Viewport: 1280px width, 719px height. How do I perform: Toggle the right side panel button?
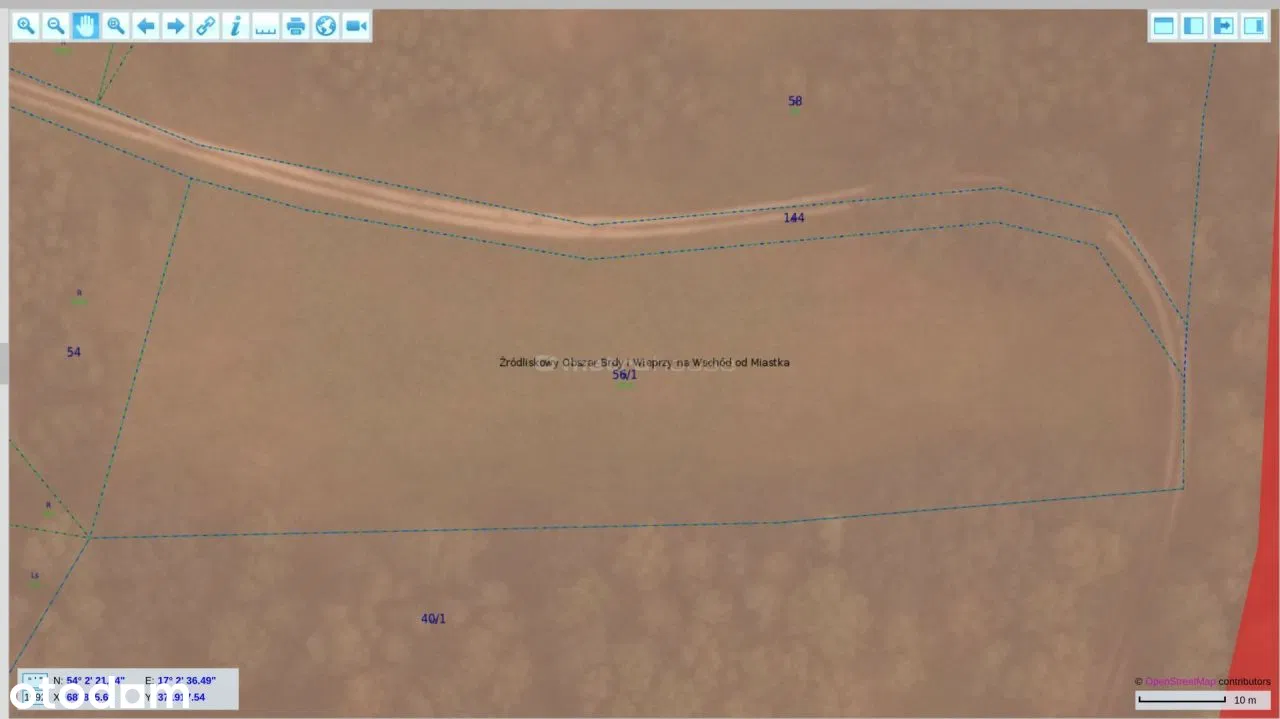point(1254,26)
